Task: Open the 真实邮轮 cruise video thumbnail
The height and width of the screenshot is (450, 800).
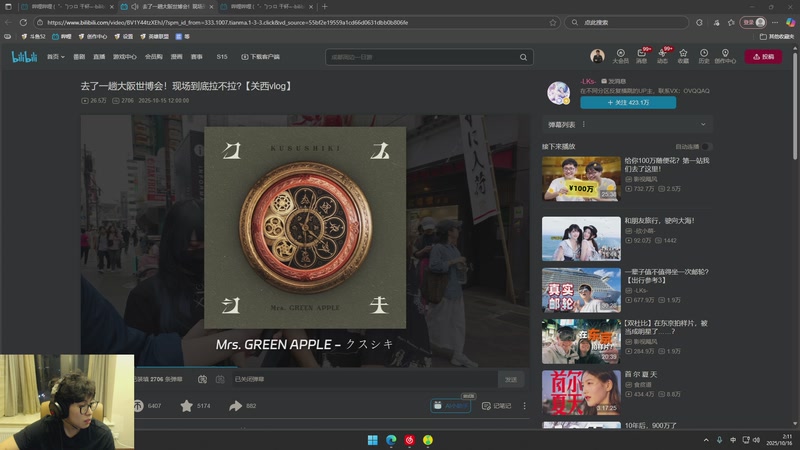Action: tap(581, 290)
